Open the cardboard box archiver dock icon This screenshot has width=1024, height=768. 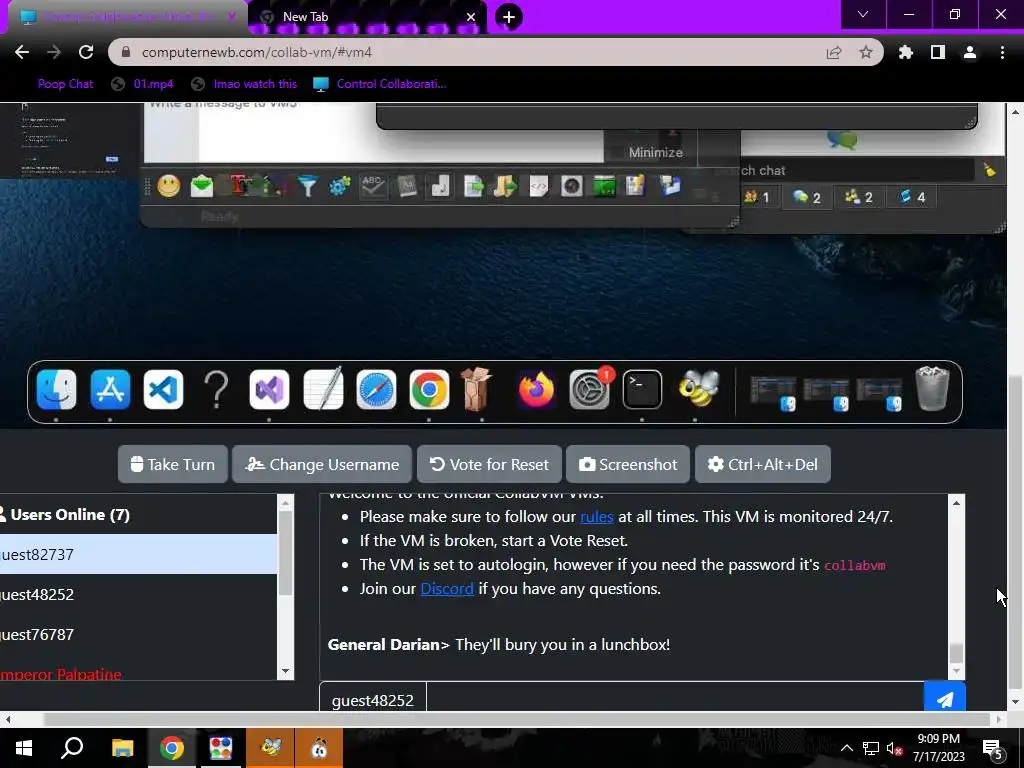pos(477,389)
